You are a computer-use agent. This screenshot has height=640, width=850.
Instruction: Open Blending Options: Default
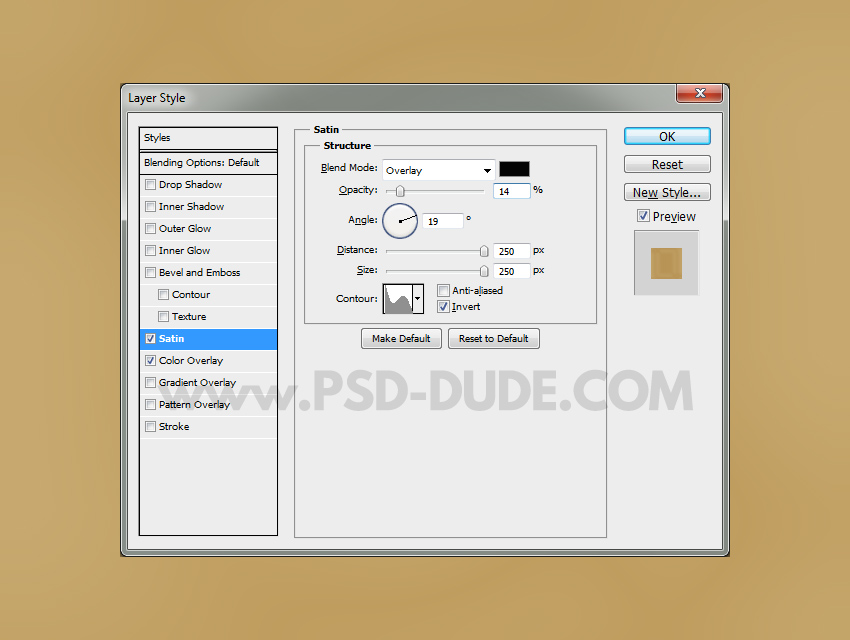tap(208, 163)
